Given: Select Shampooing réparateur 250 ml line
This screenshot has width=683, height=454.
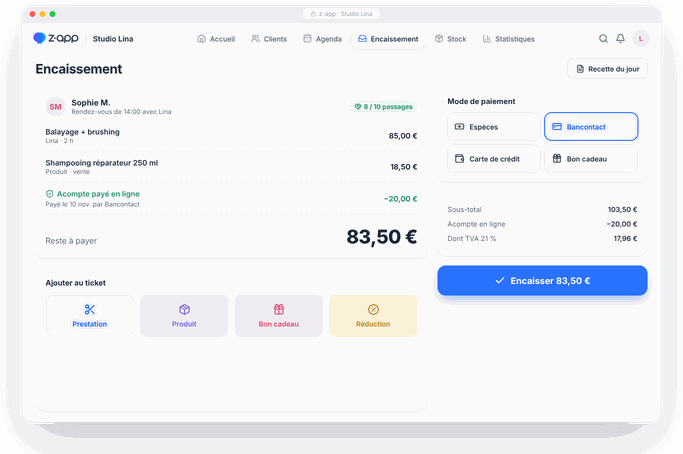Looking at the screenshot, I should (231, 167).
